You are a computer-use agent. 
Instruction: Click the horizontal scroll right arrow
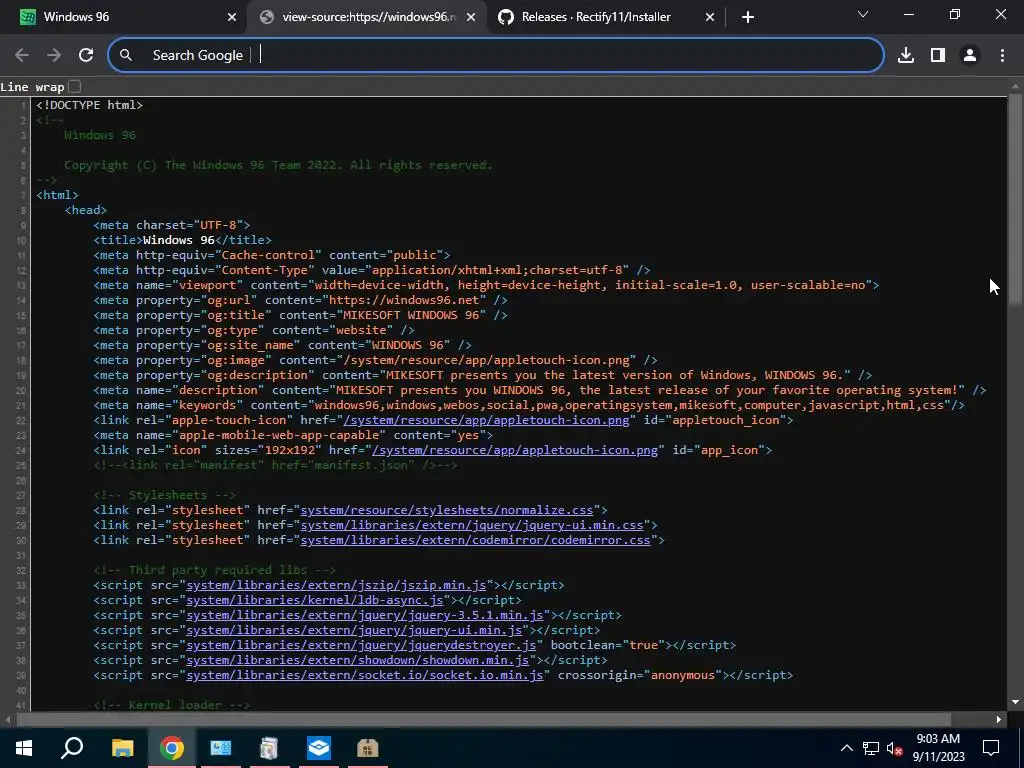(x=999, y=720)
